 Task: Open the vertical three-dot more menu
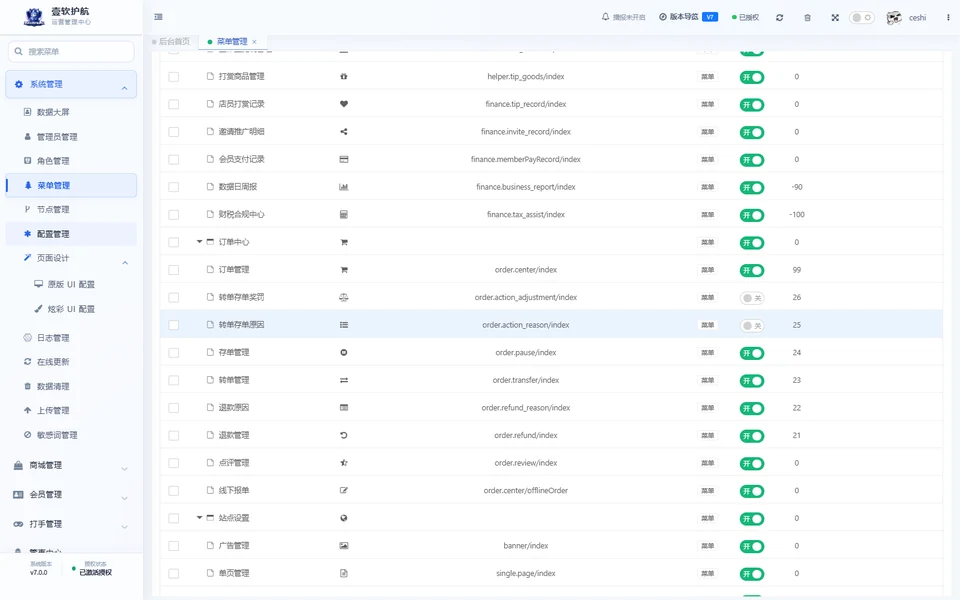(948, 17)
